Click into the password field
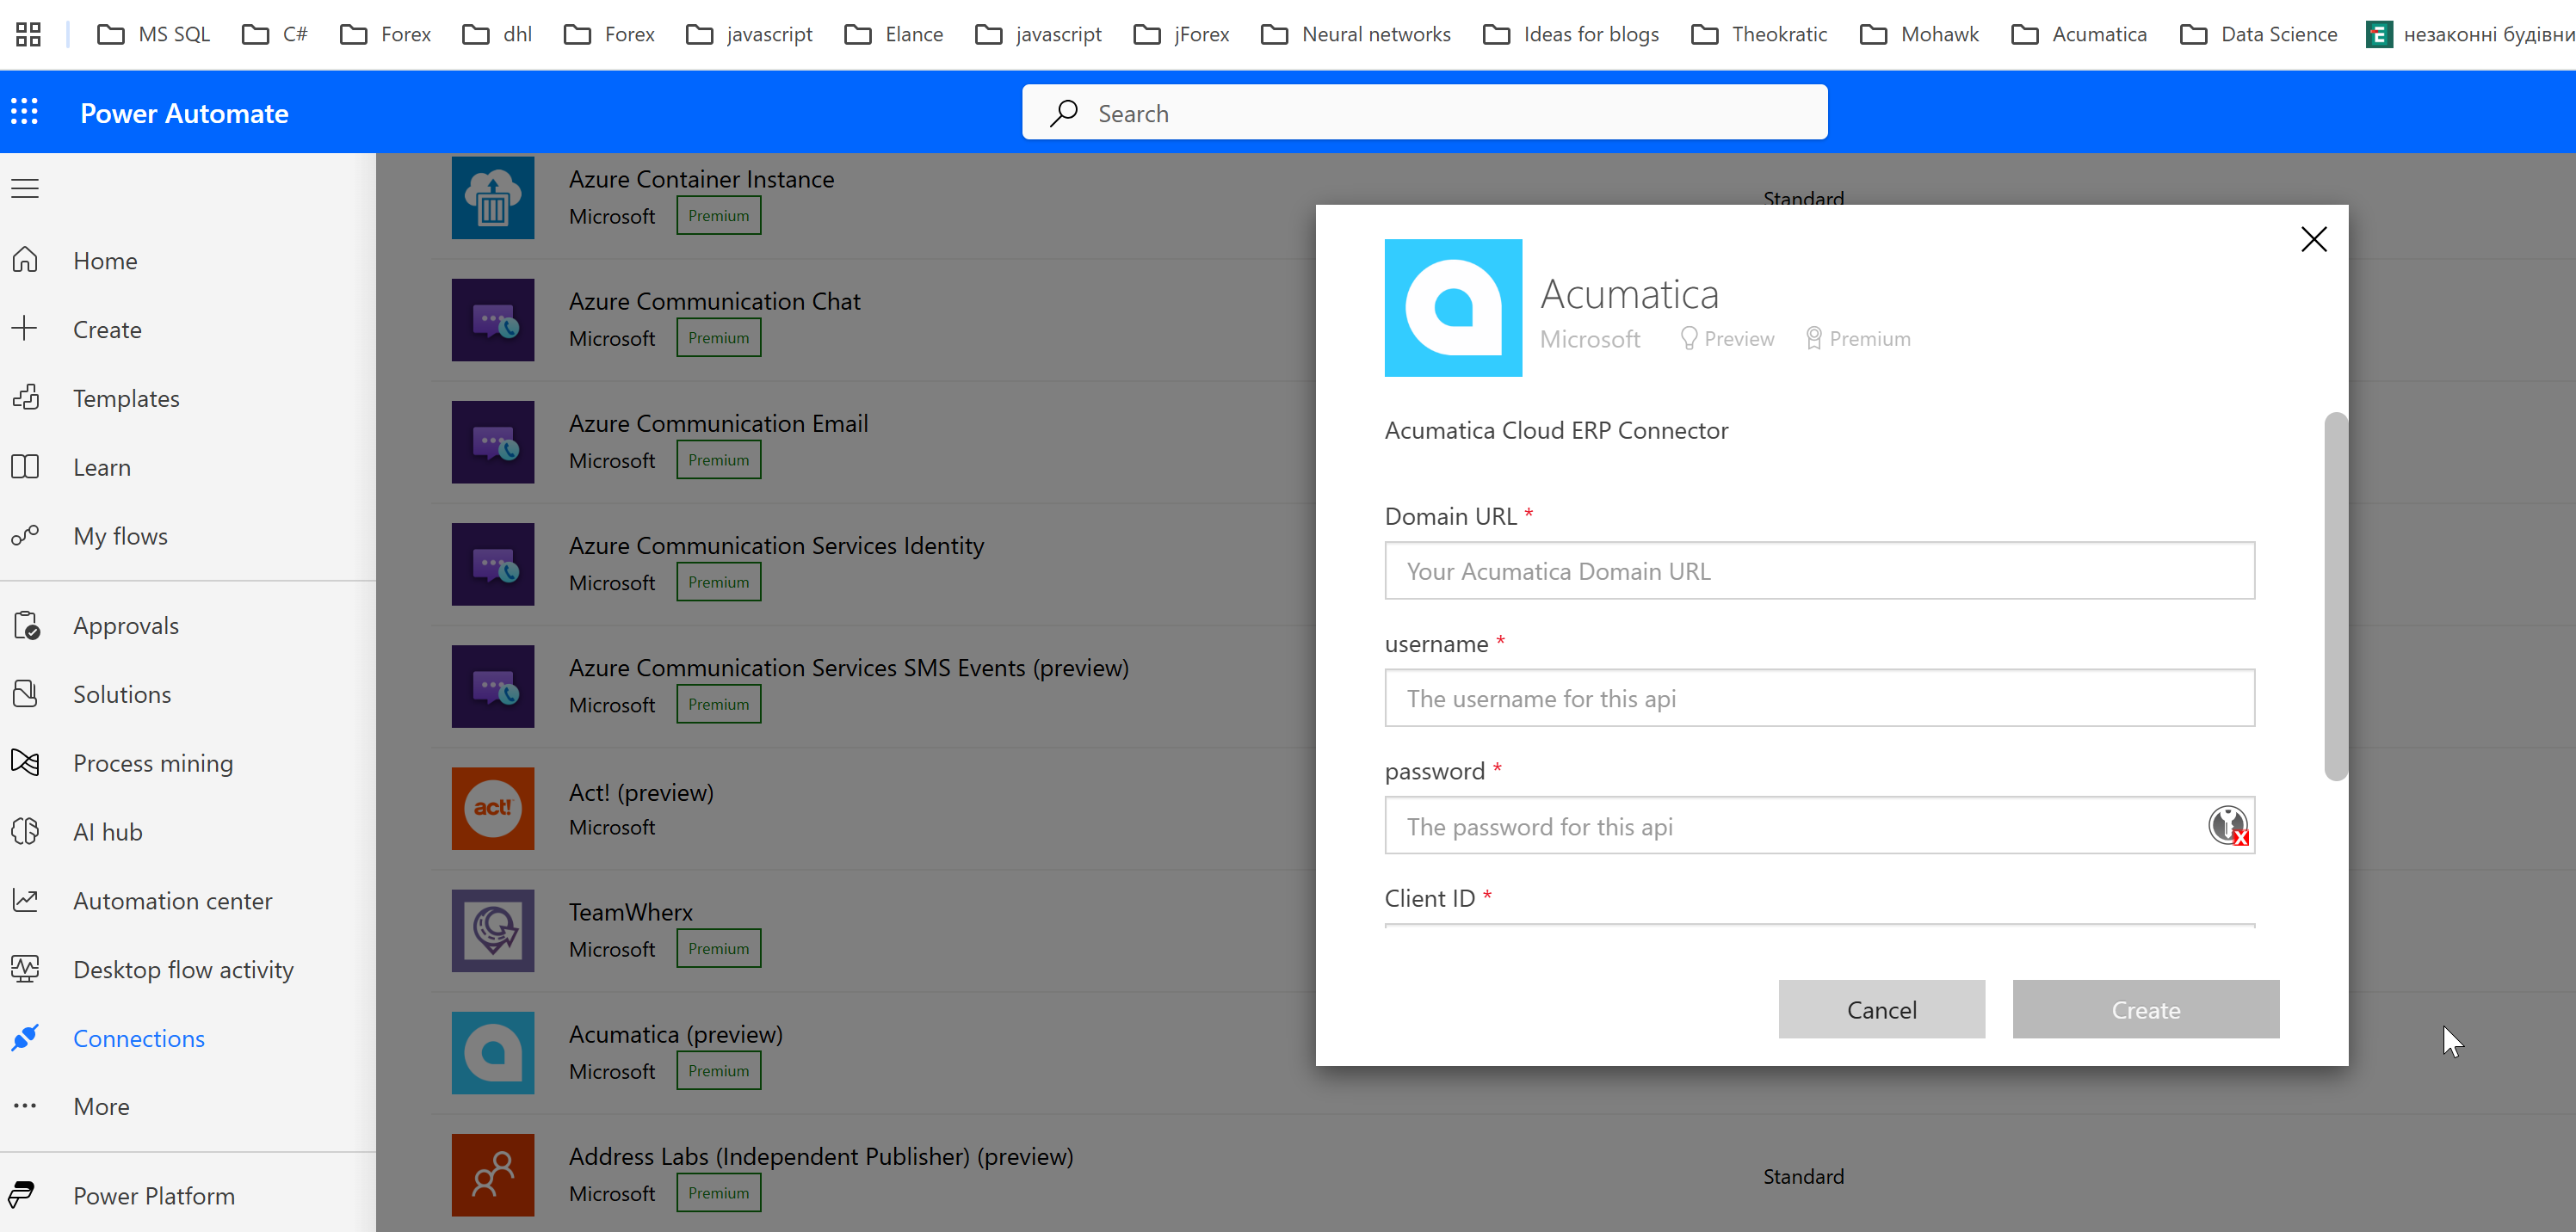The height and width of the screenshot is (1232, 2576). click(x=1819, y=826)
